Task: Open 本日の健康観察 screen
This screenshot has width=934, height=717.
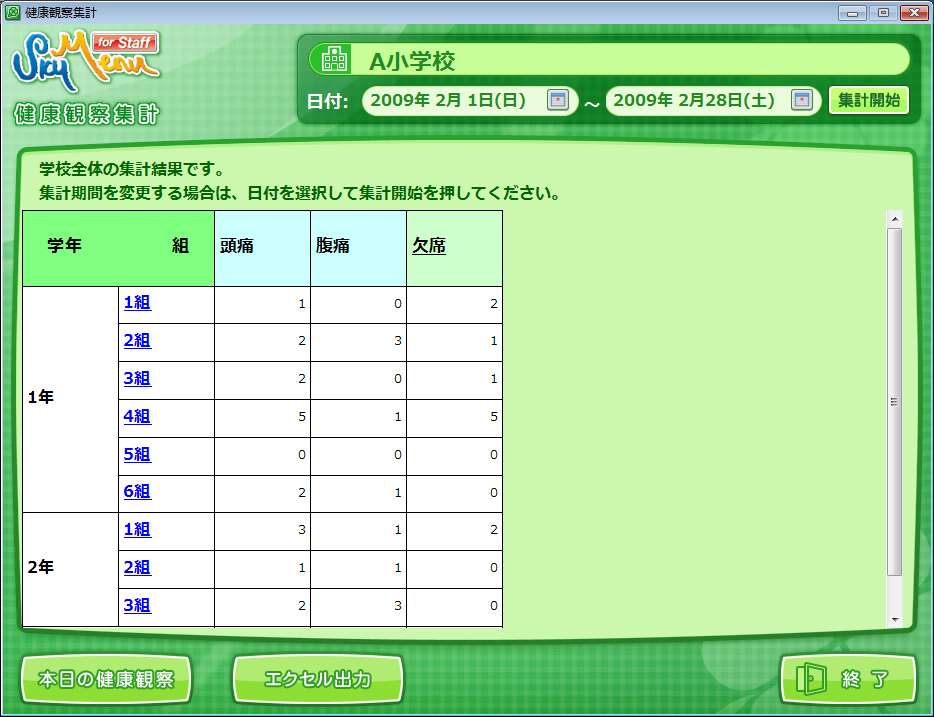Action: tap(106, 679)
